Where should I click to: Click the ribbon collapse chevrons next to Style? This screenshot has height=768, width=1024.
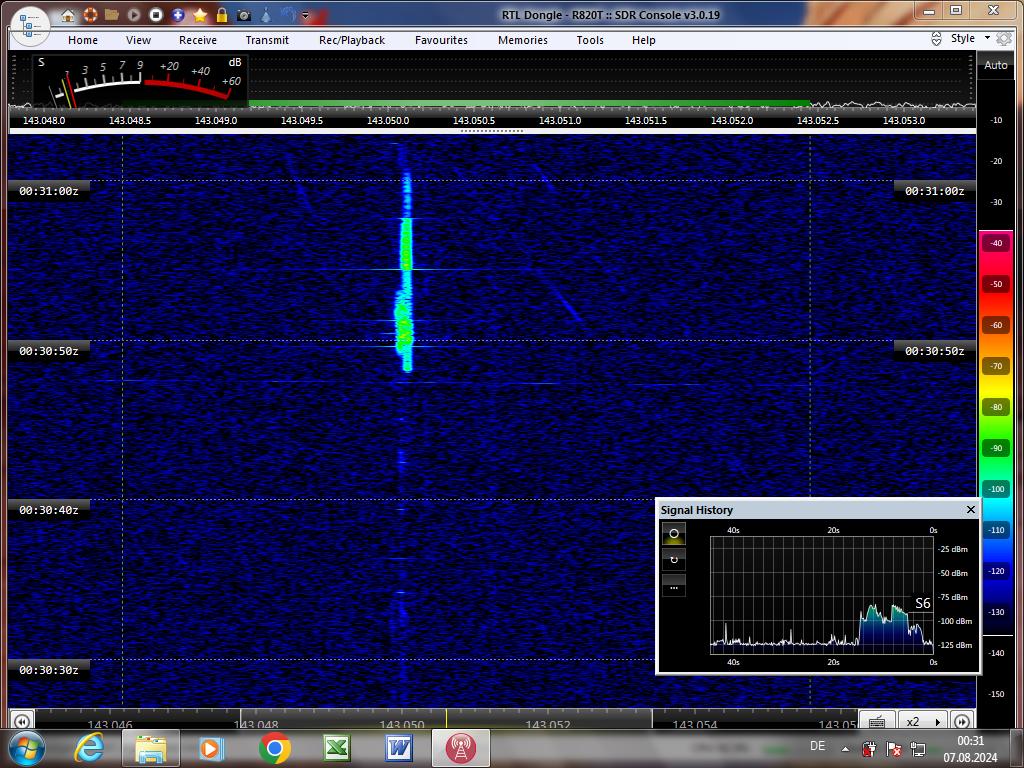(x=936, y=39)
